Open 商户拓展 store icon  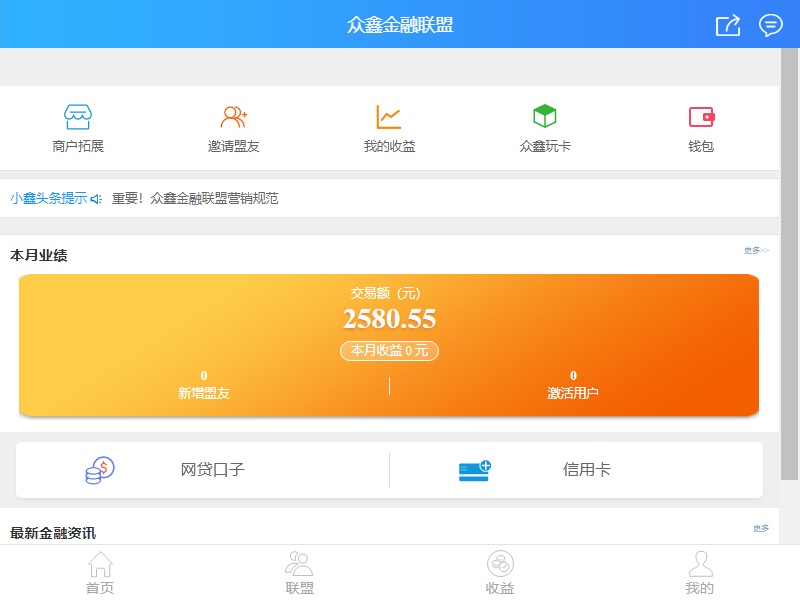(78, 117)
